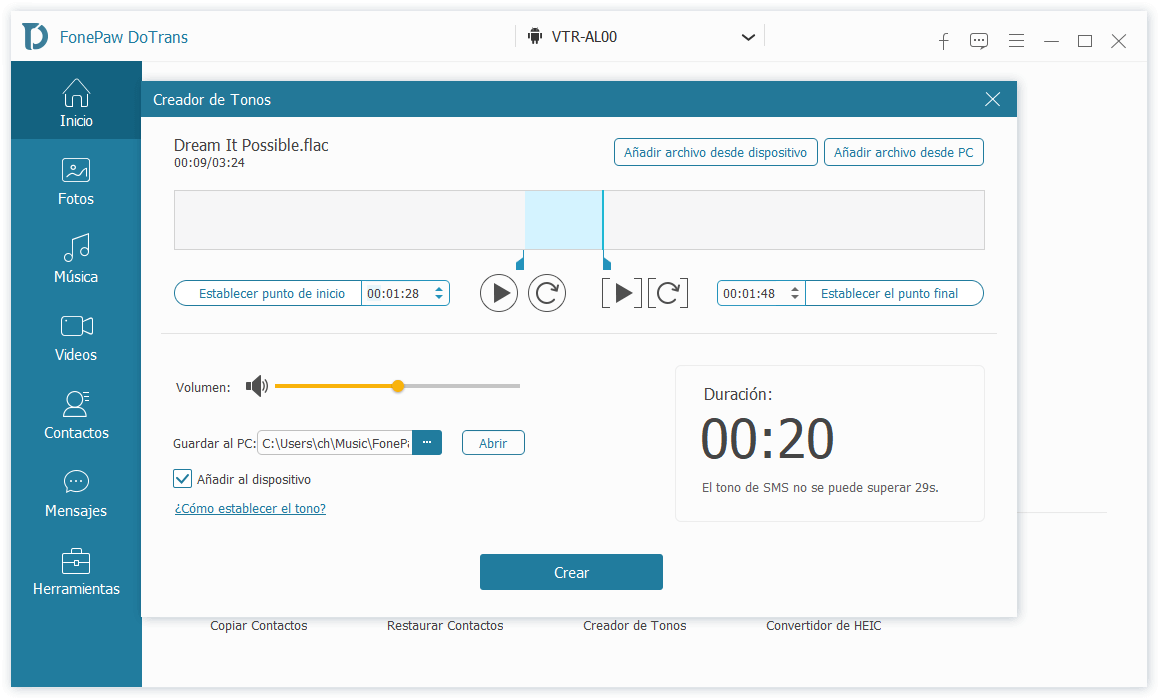Play the full audio track
The width and height of the screenshot is (1160, 700).
click(499, 293)
